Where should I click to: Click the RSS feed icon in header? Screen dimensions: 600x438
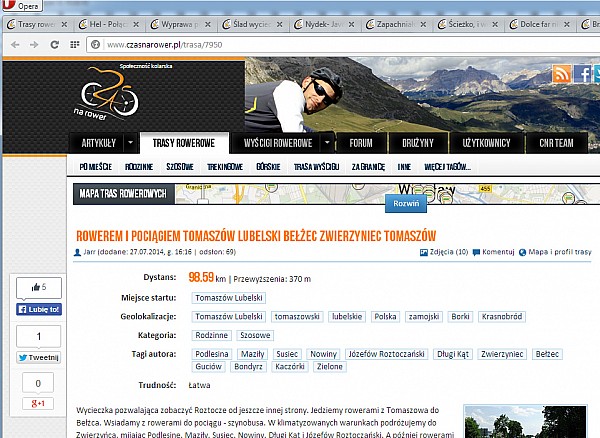[561, 73]
